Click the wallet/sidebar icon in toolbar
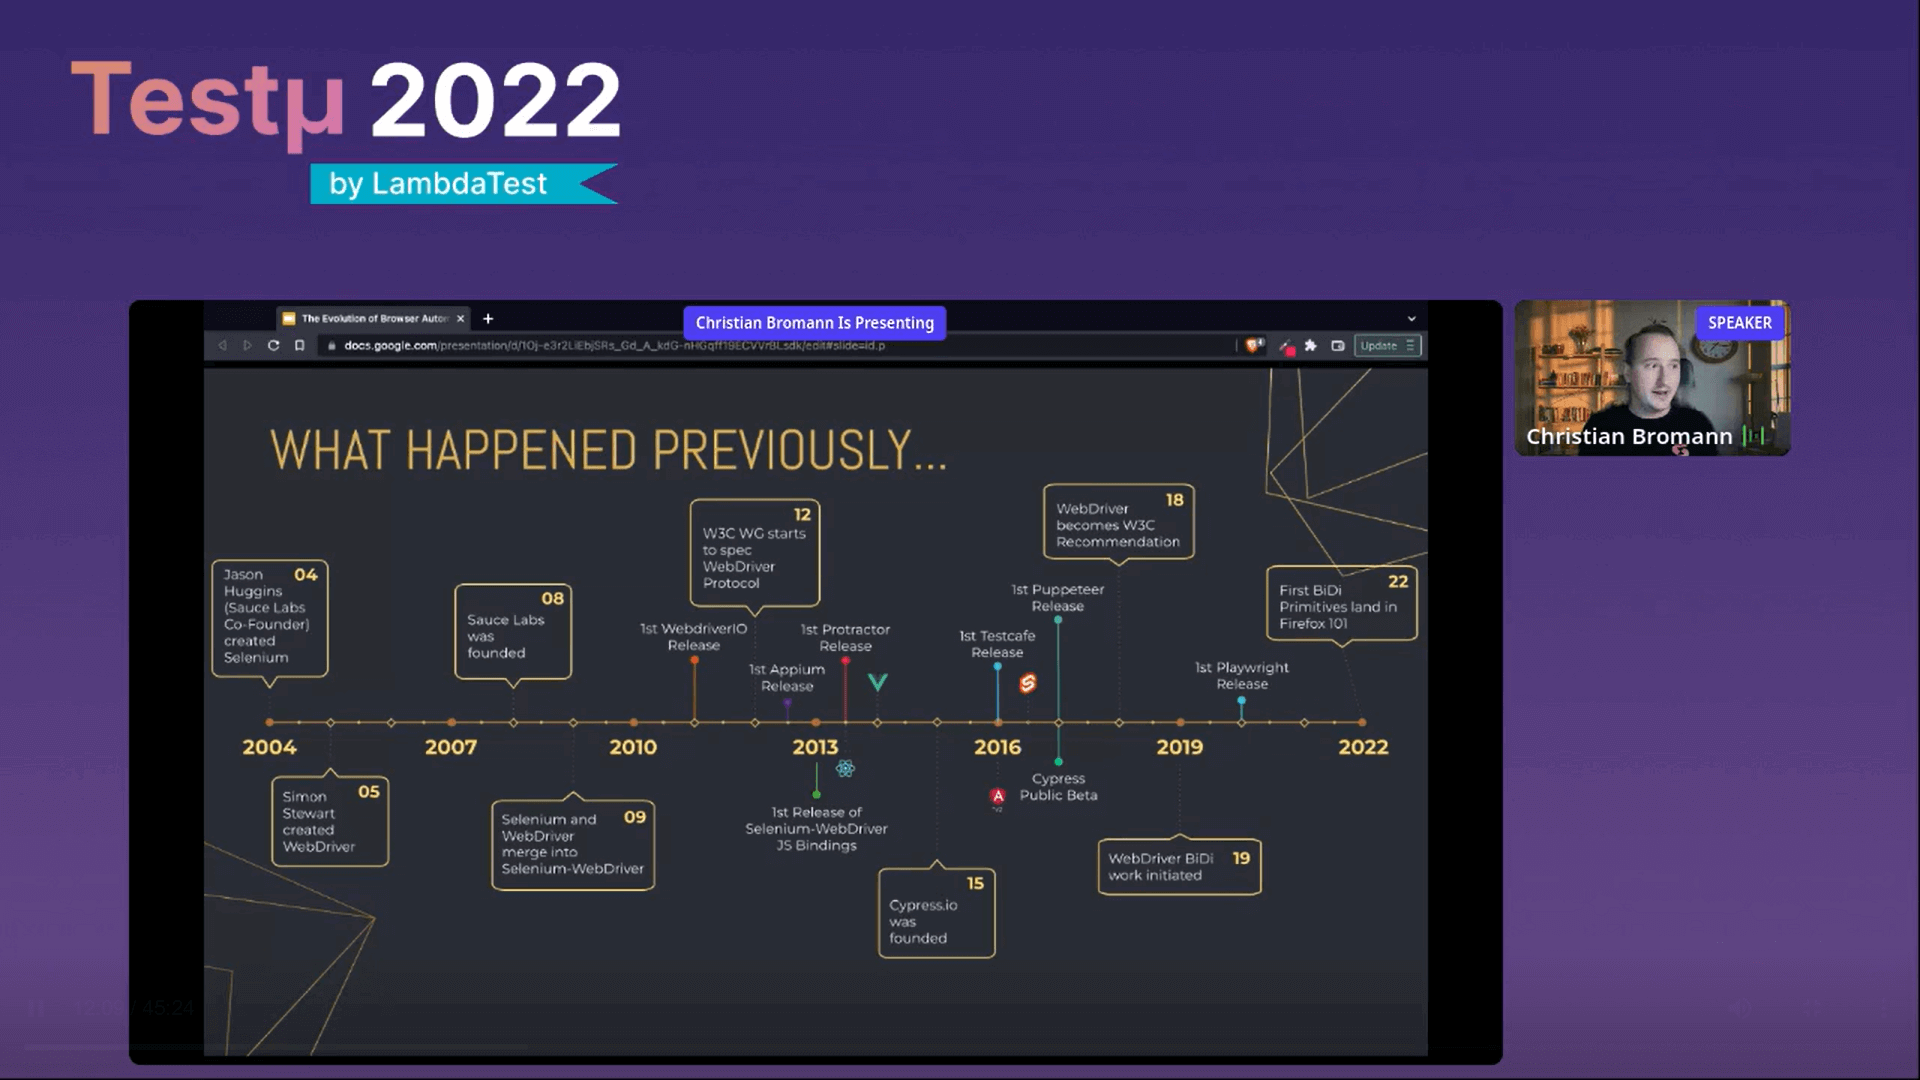 point(1338,346)
